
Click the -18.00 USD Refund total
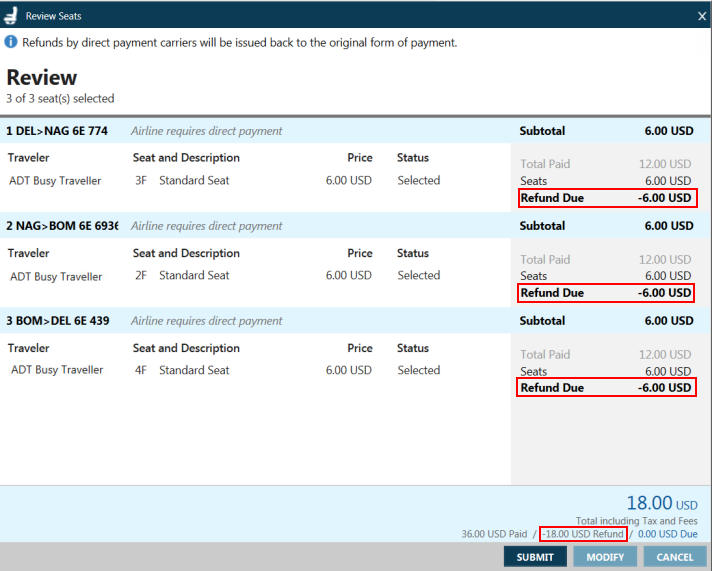pyautogui.click(x=583, y=534)
